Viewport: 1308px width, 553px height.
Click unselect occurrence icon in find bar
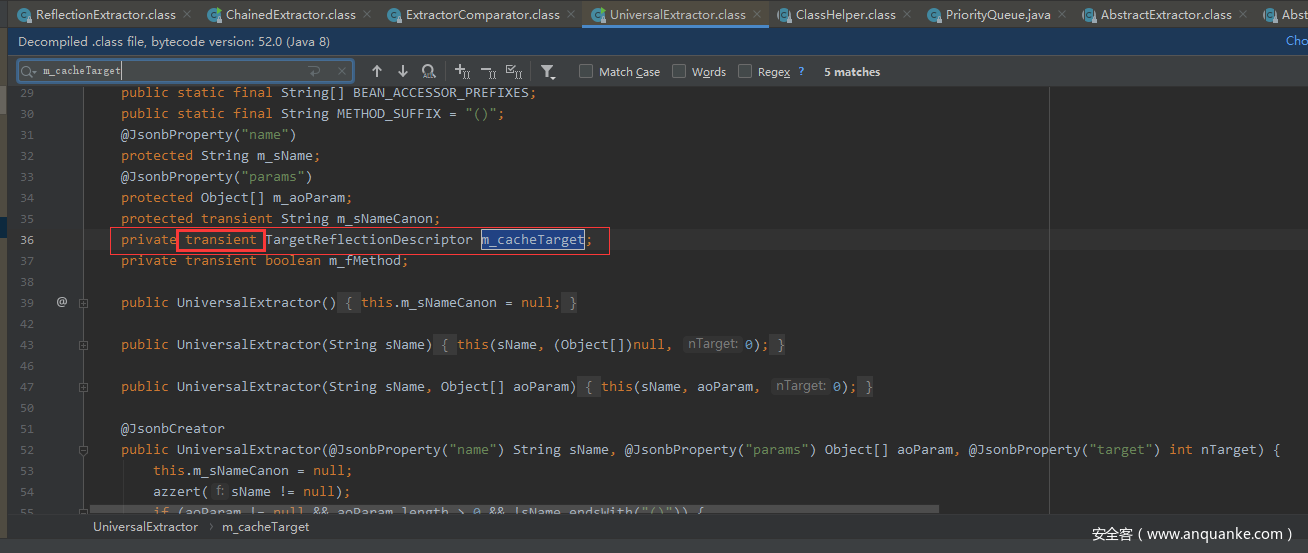click(x=488, y=71)
